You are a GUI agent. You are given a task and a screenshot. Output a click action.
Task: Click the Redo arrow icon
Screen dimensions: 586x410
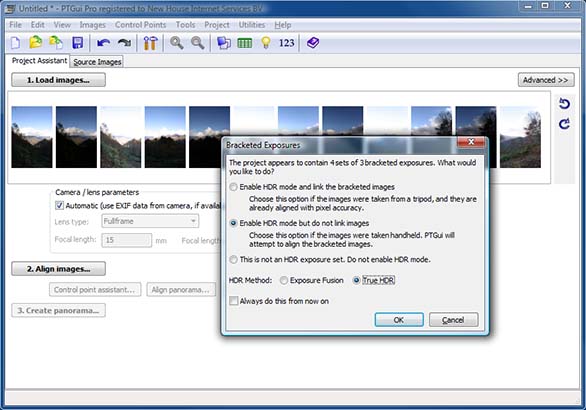pyautogui.click(x=124, y=43)
